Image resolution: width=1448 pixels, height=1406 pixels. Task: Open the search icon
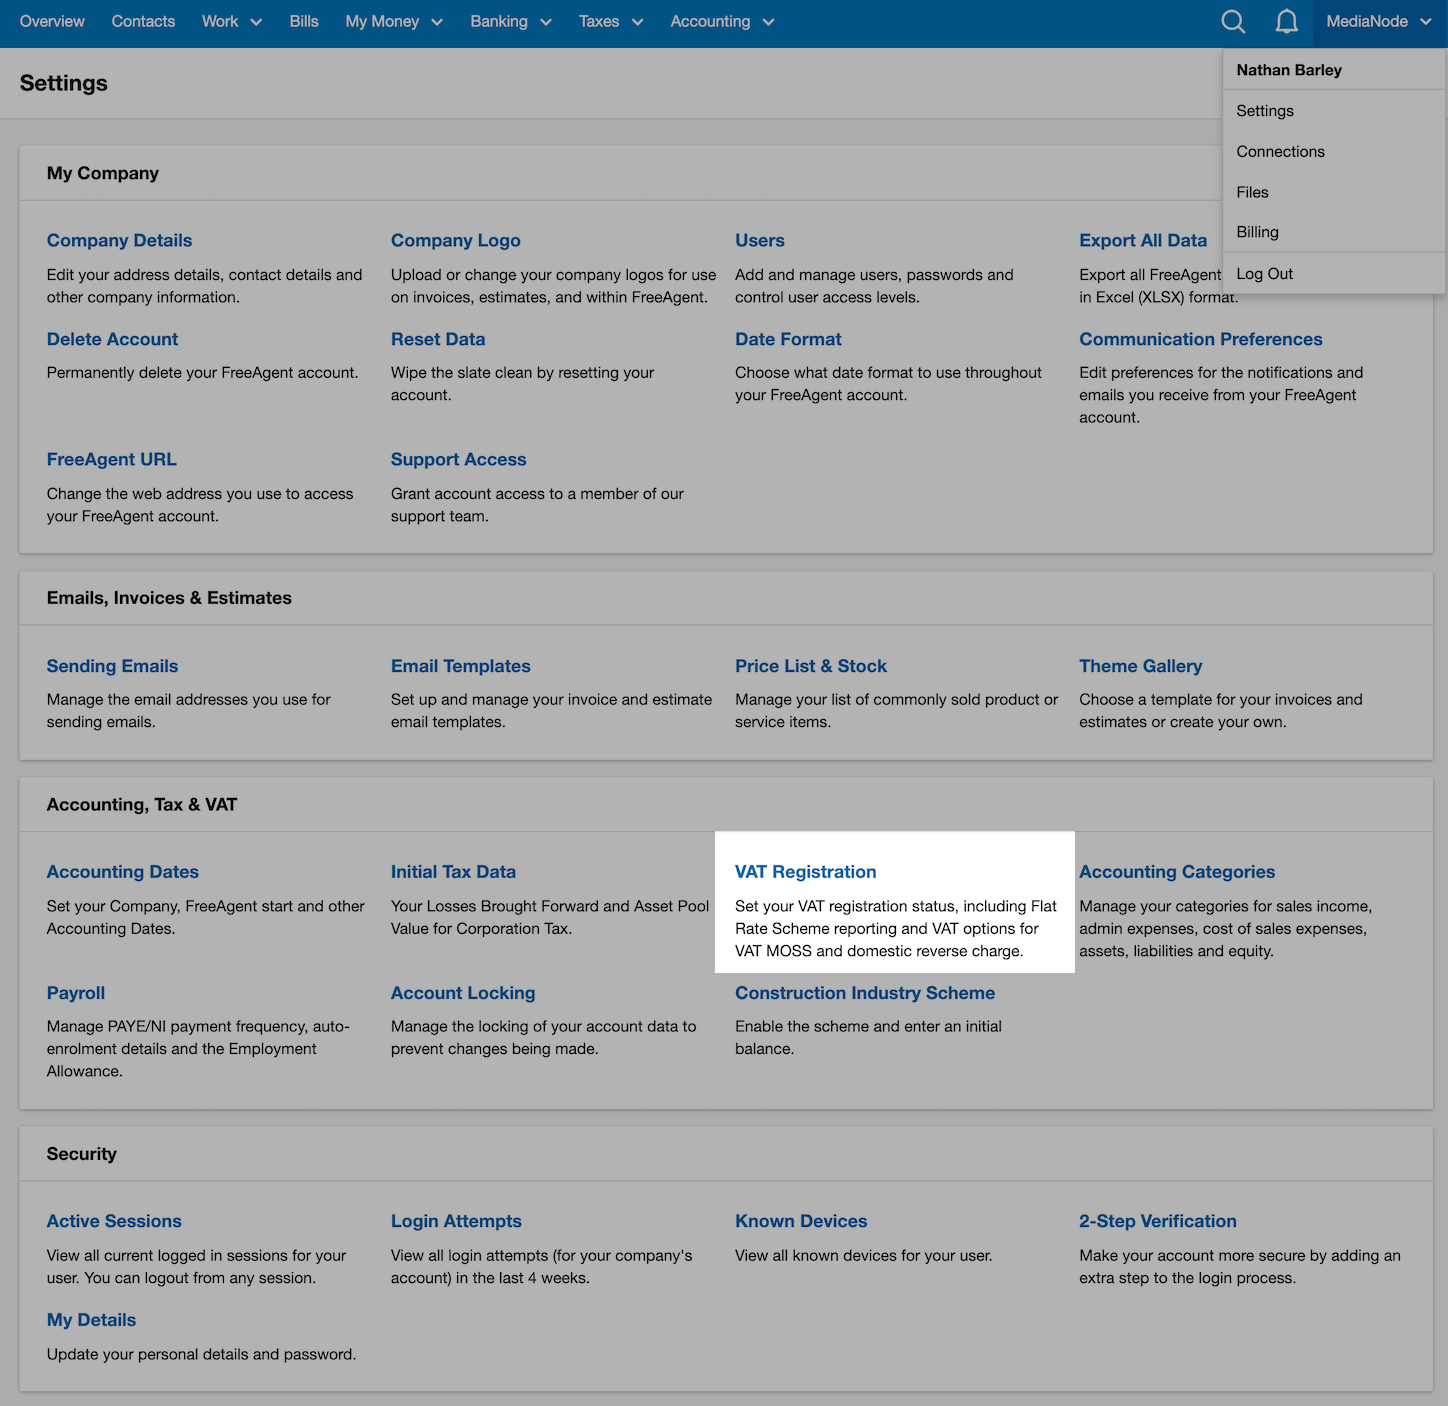1233,21
